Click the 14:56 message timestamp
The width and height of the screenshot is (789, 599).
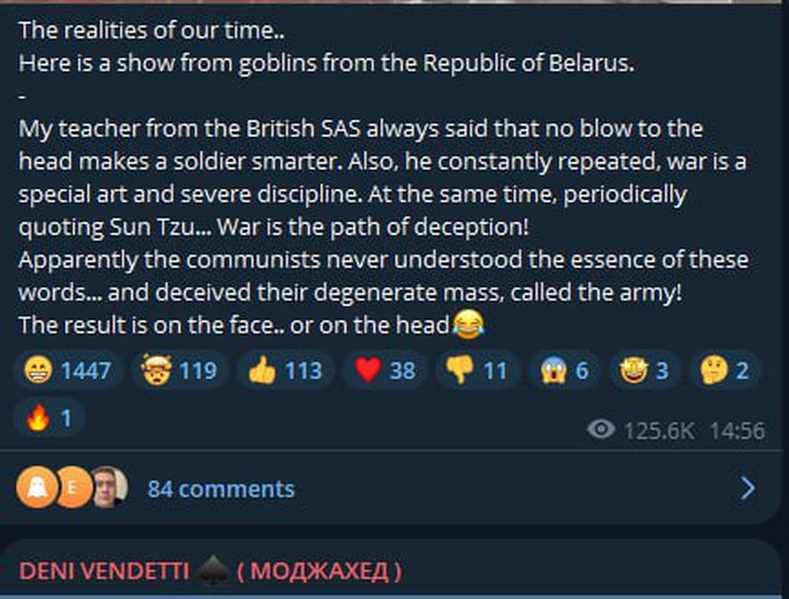coord(737,430)
